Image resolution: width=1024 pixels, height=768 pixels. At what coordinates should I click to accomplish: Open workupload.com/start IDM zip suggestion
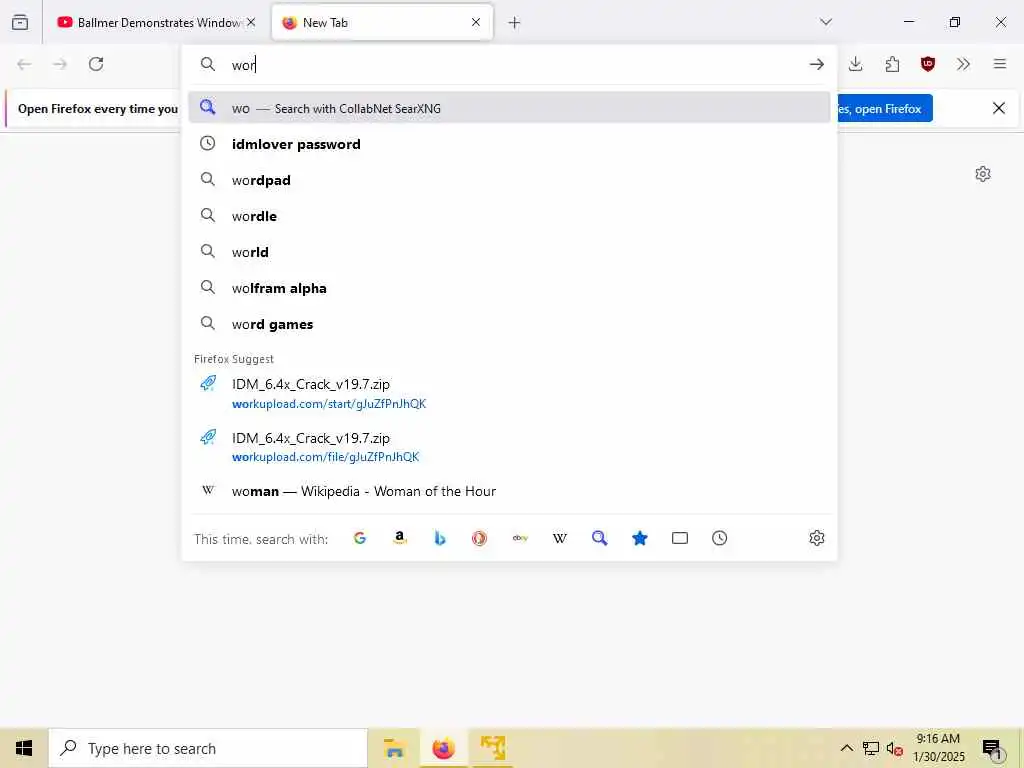509,393
